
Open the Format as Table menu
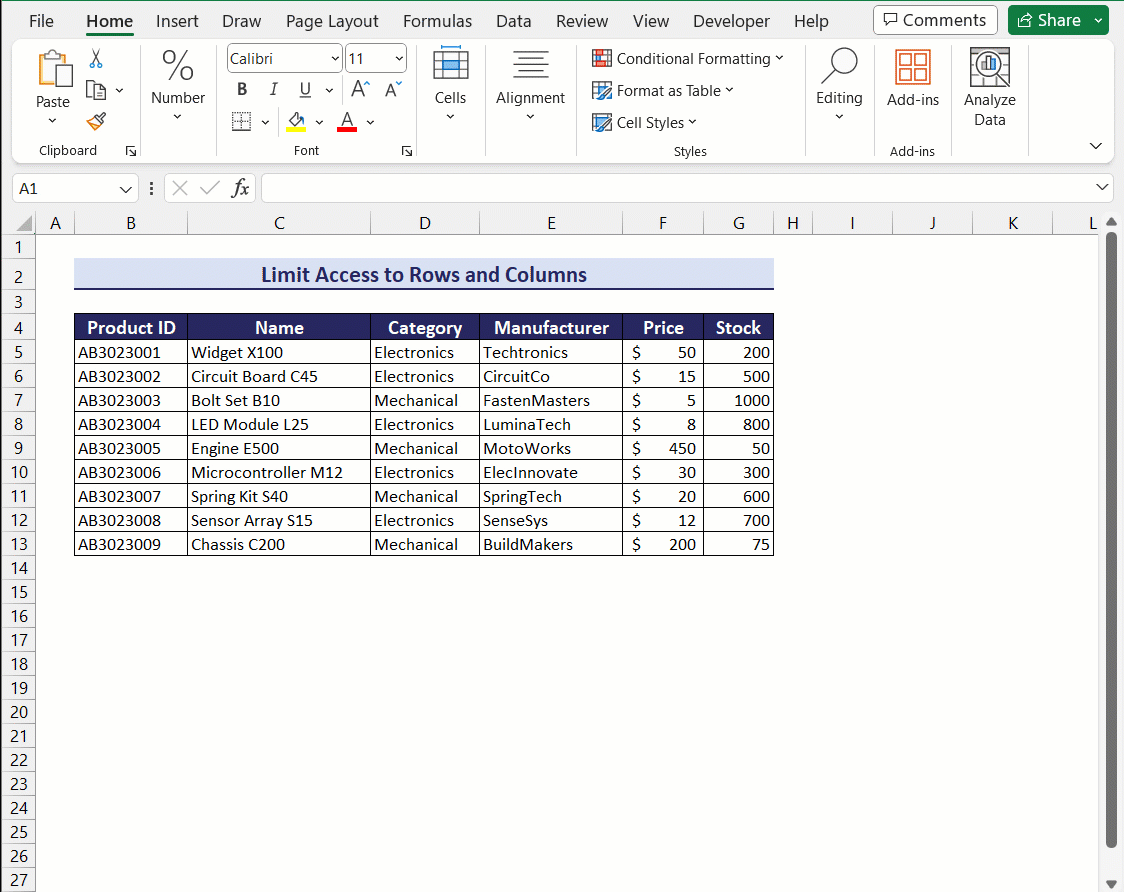(663, 90)
